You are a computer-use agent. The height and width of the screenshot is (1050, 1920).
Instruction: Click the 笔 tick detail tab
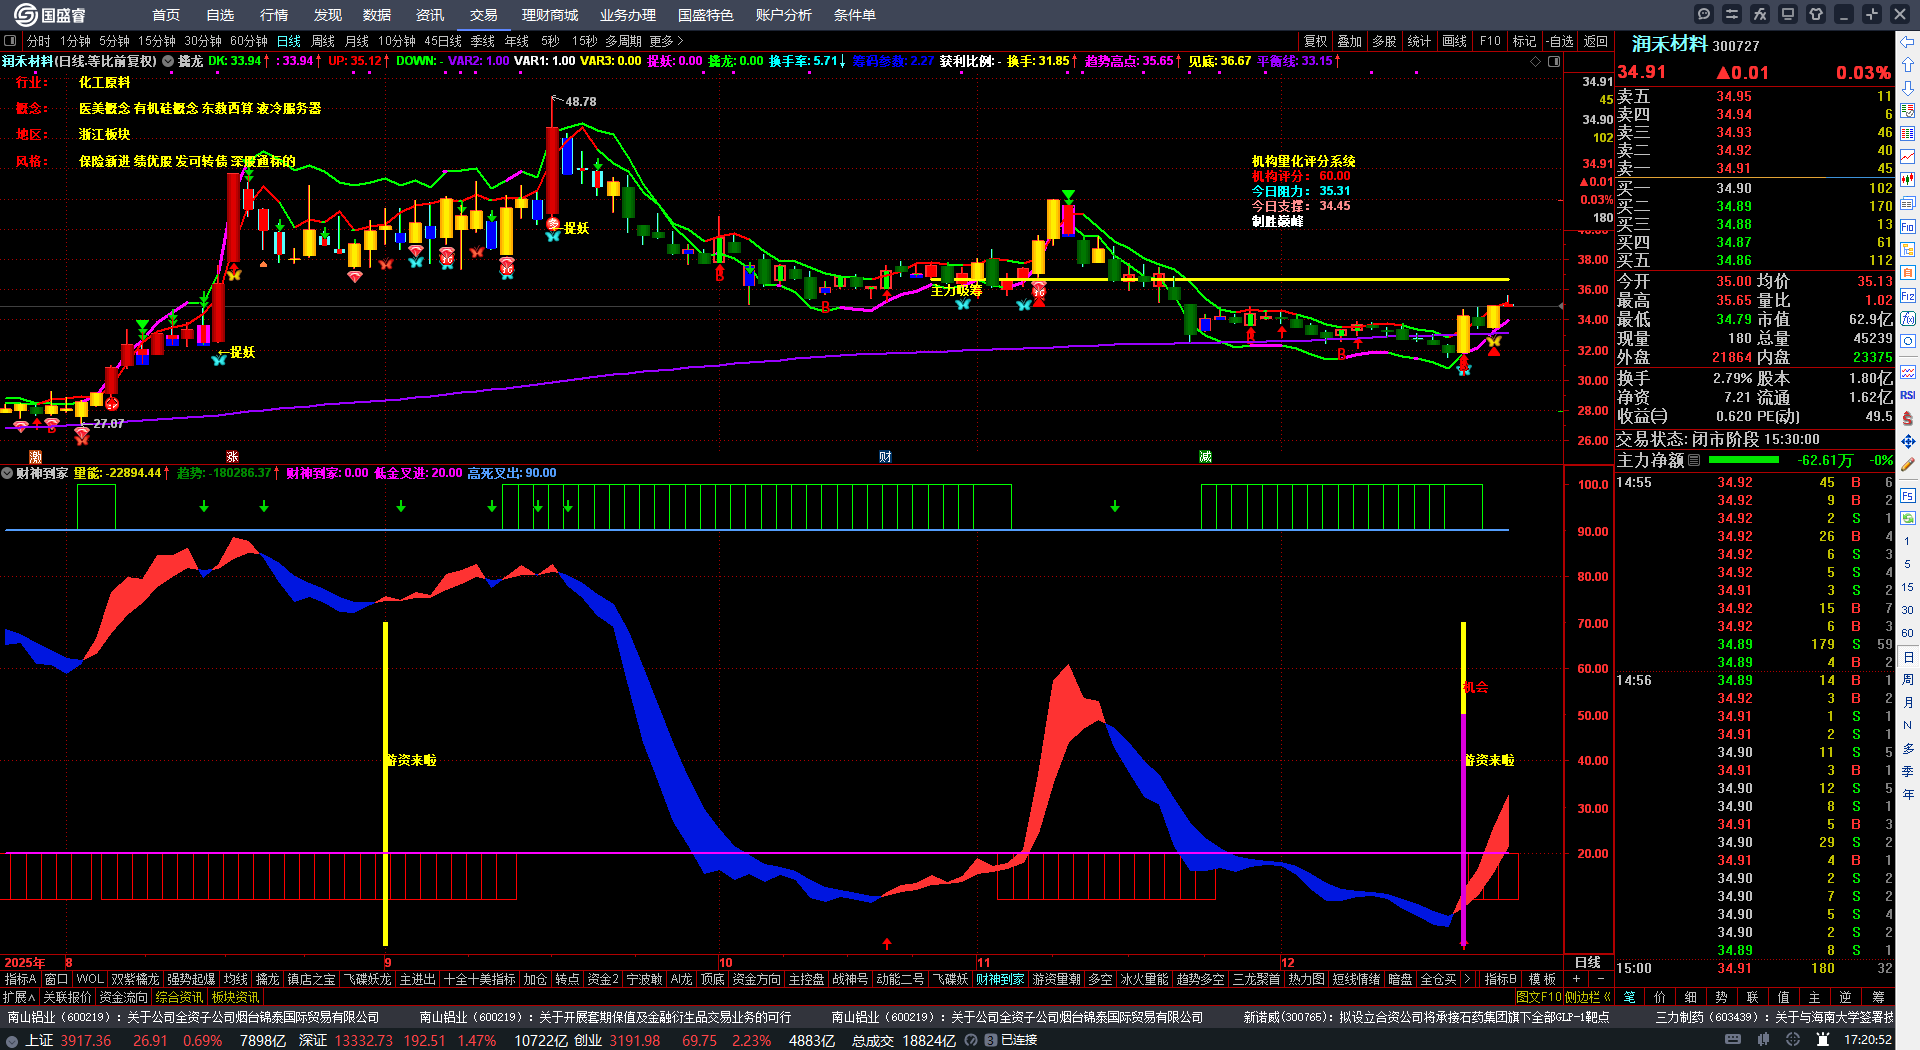pyautogui.click(x=1630, y=997)
